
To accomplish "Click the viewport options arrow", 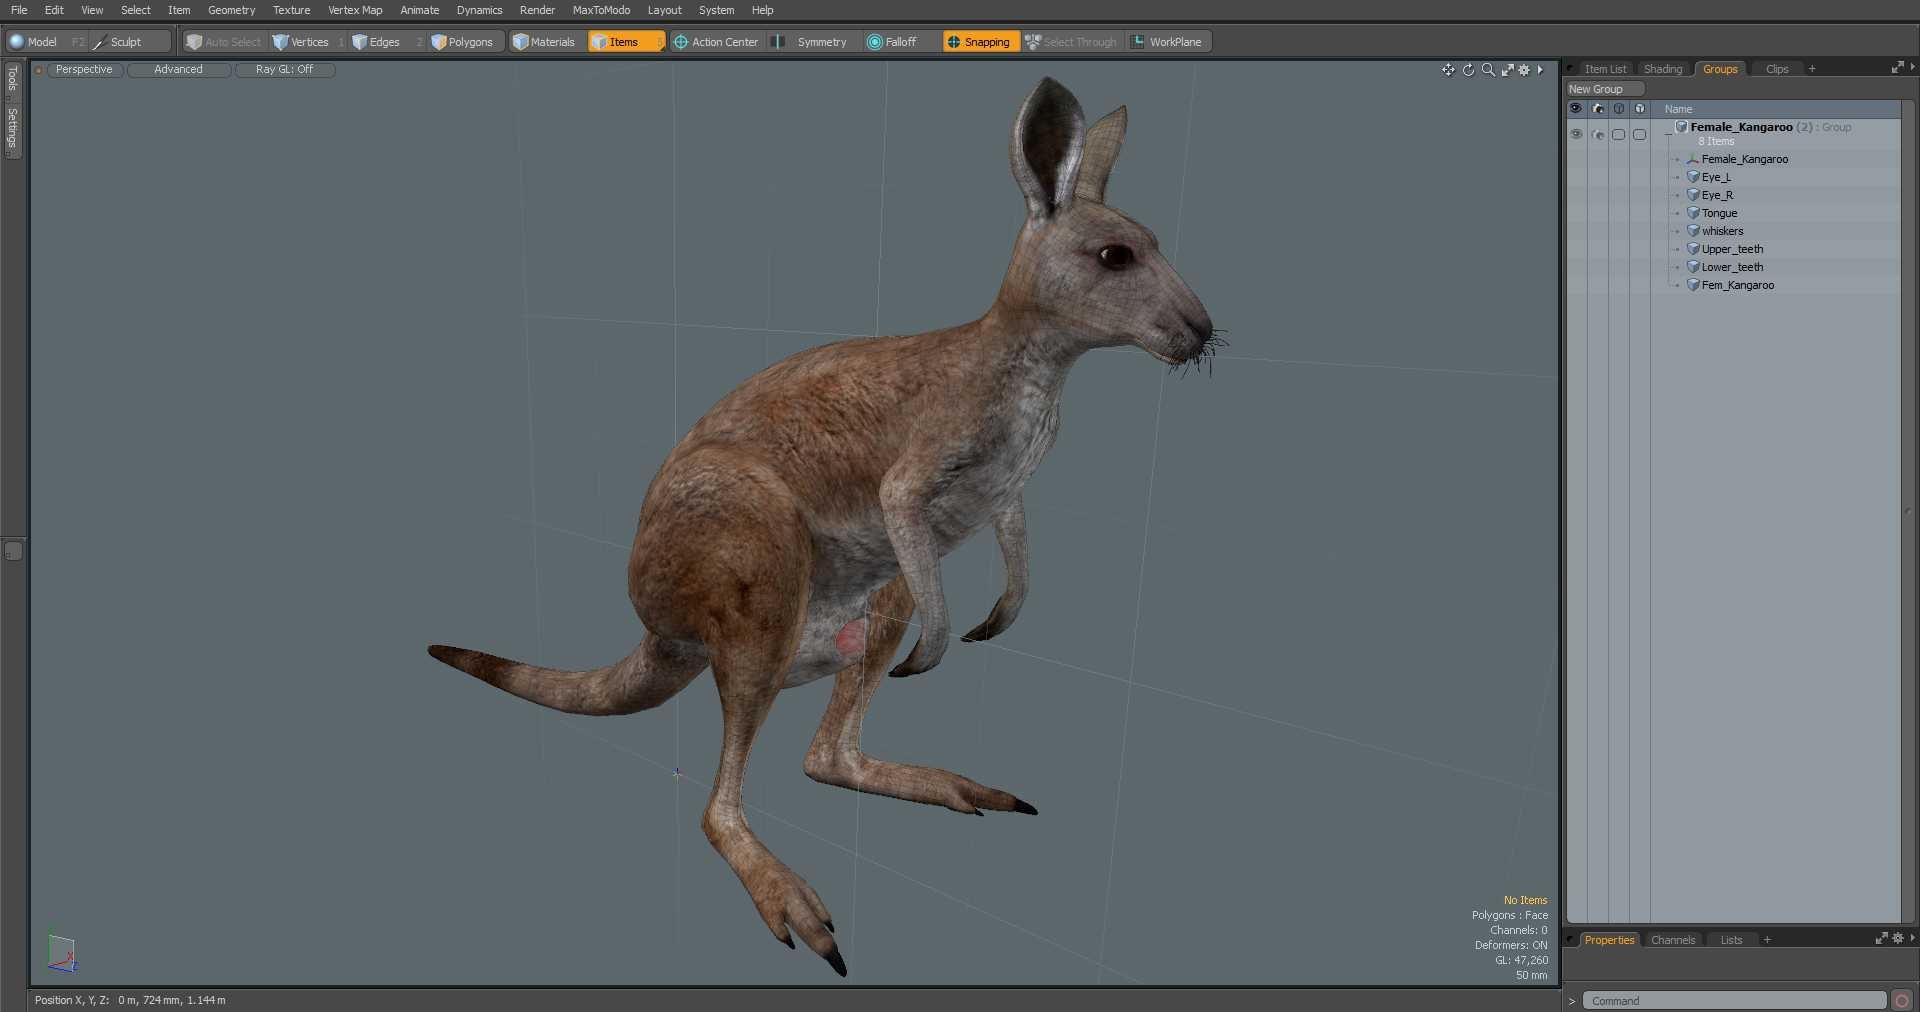I will (1540, 70).
